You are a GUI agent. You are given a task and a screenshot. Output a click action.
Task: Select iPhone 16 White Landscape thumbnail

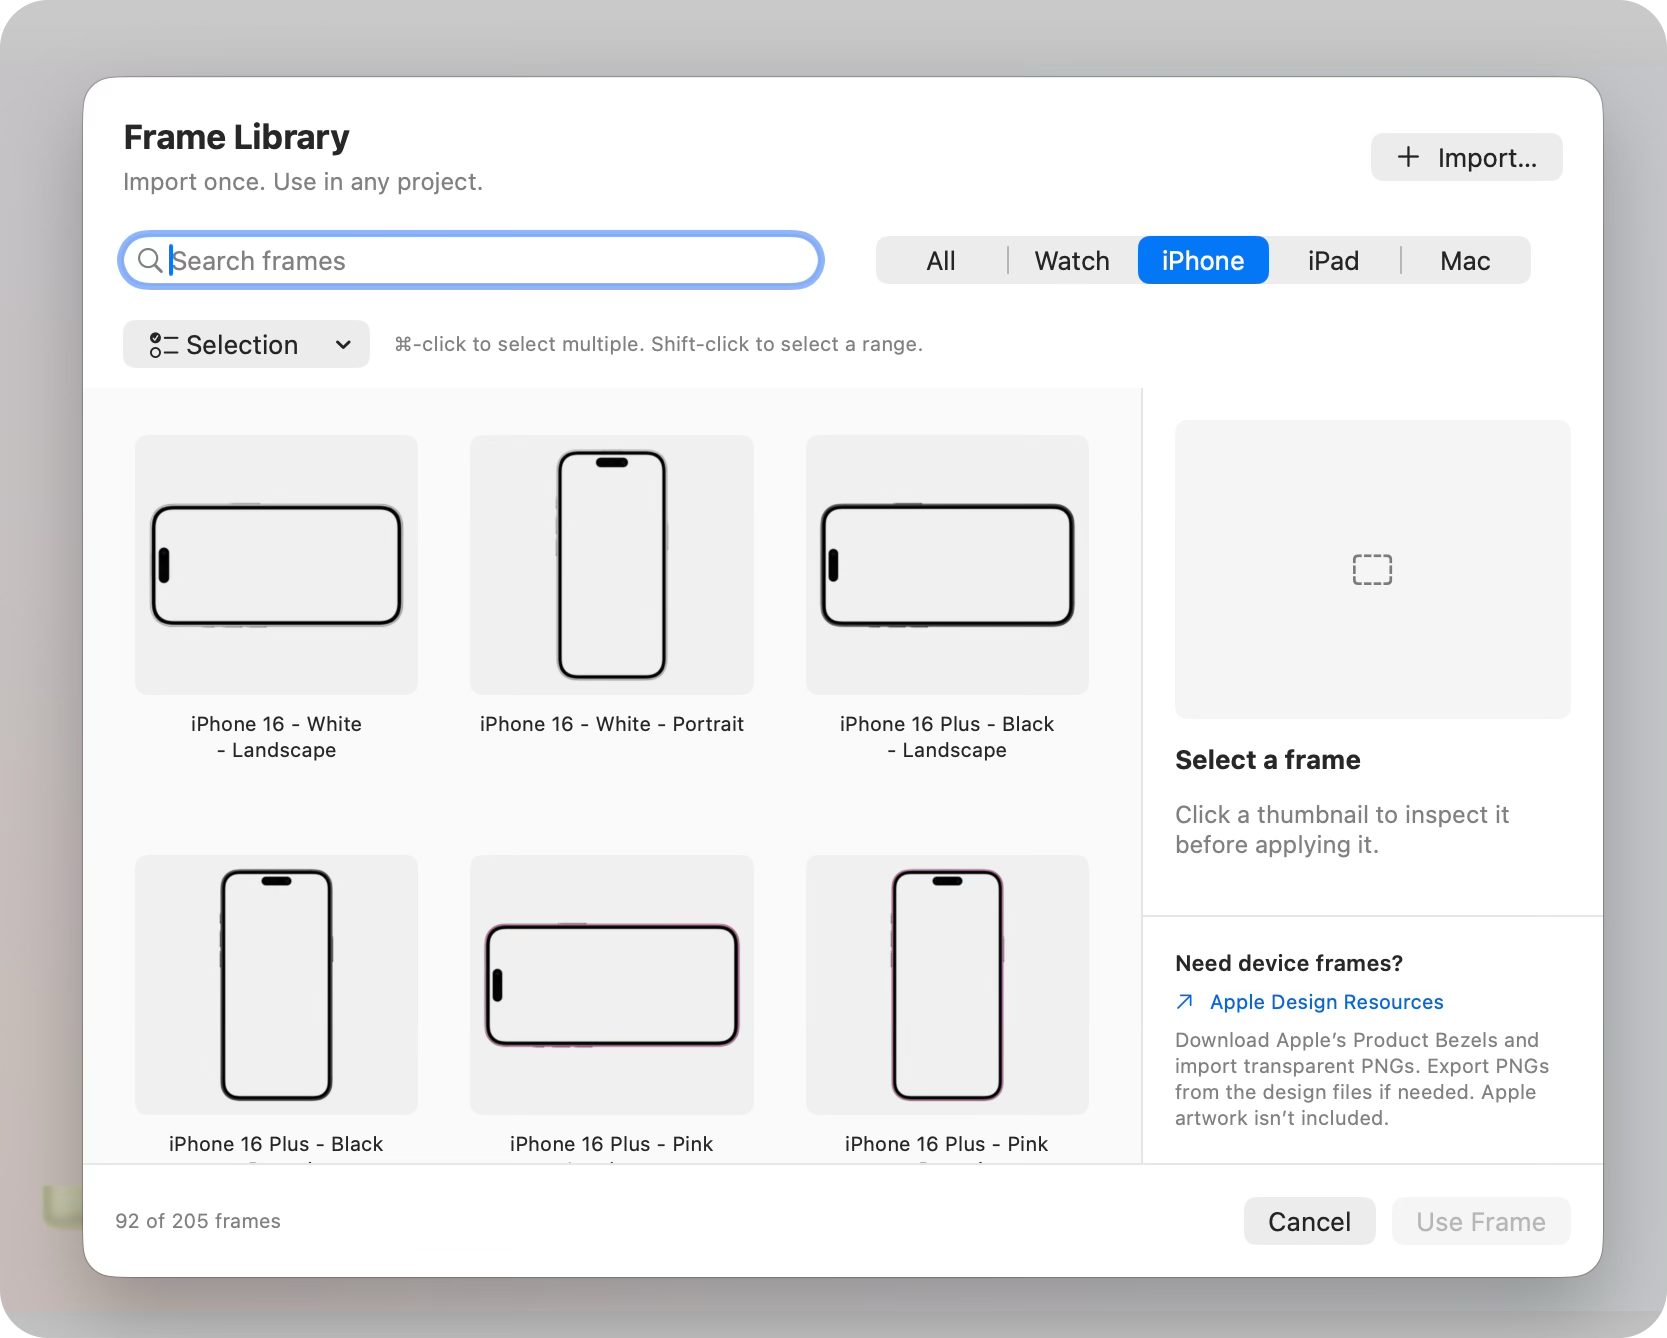pos(276,565)
